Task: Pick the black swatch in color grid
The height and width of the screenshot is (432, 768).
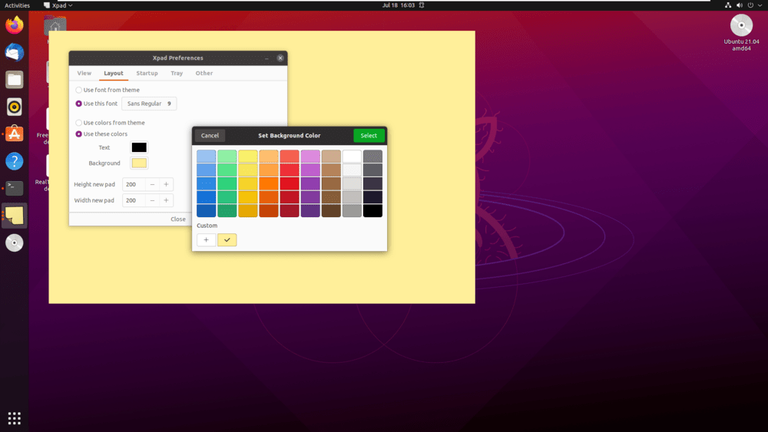Action: 373,210
